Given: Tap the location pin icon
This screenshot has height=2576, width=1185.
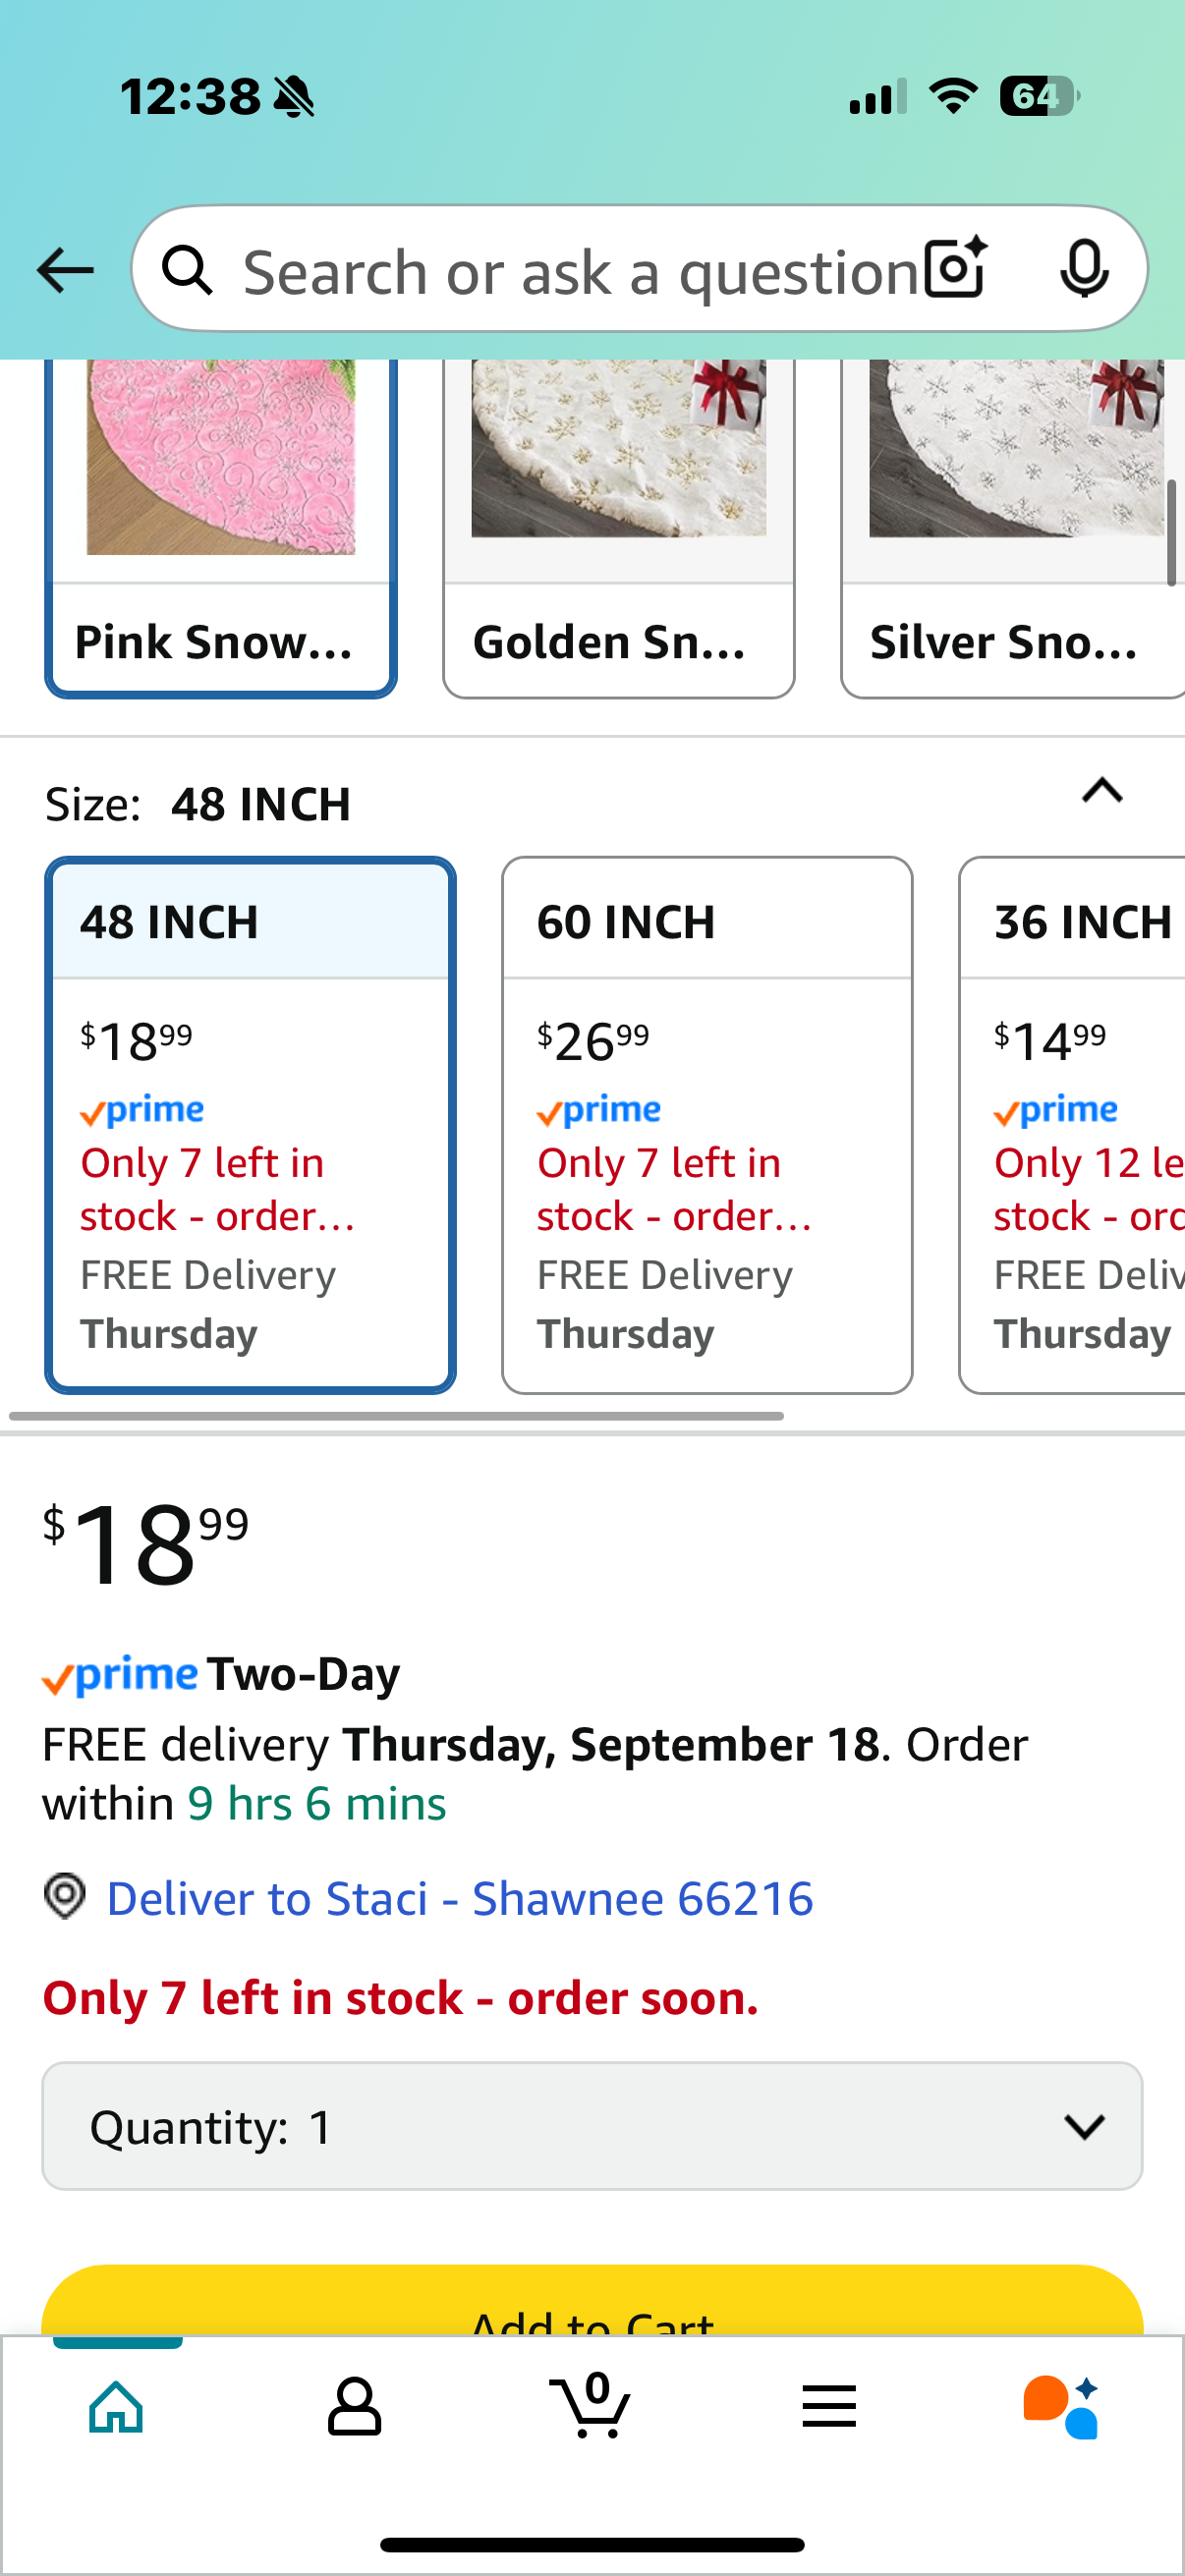Looking at the screenshot, I should coord(65,1896).
